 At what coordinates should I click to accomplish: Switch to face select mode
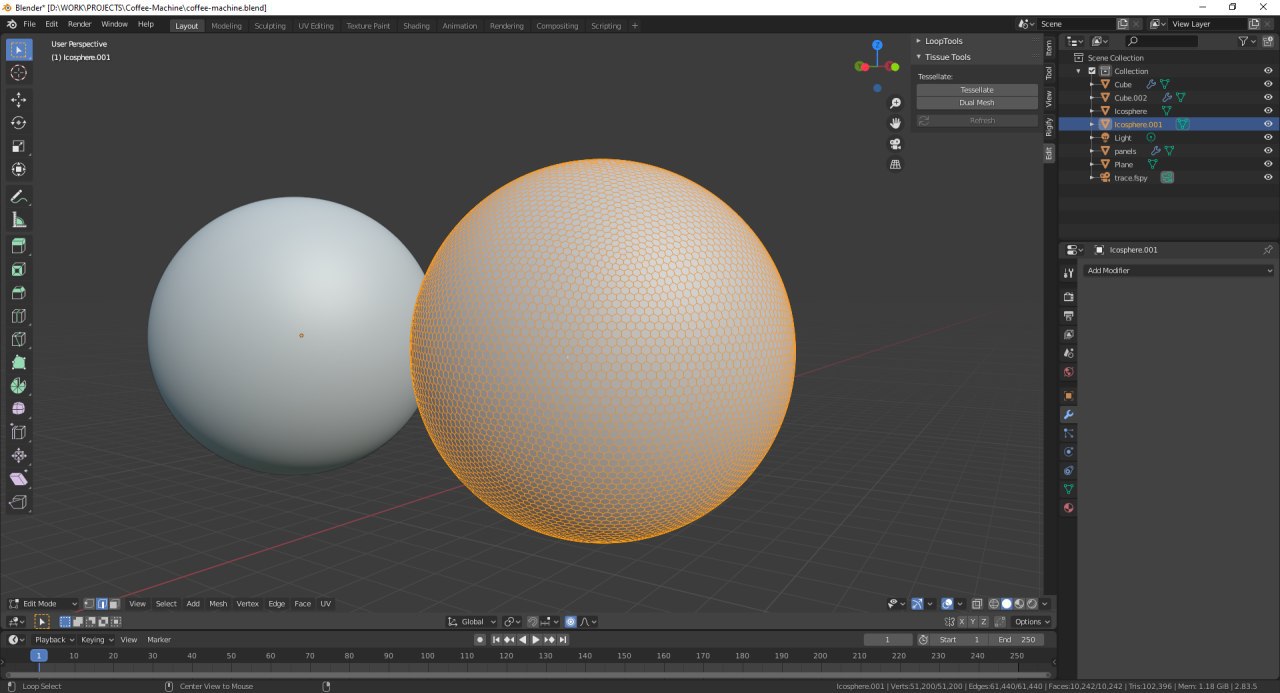pyautogui.click(x=114, y=604)
